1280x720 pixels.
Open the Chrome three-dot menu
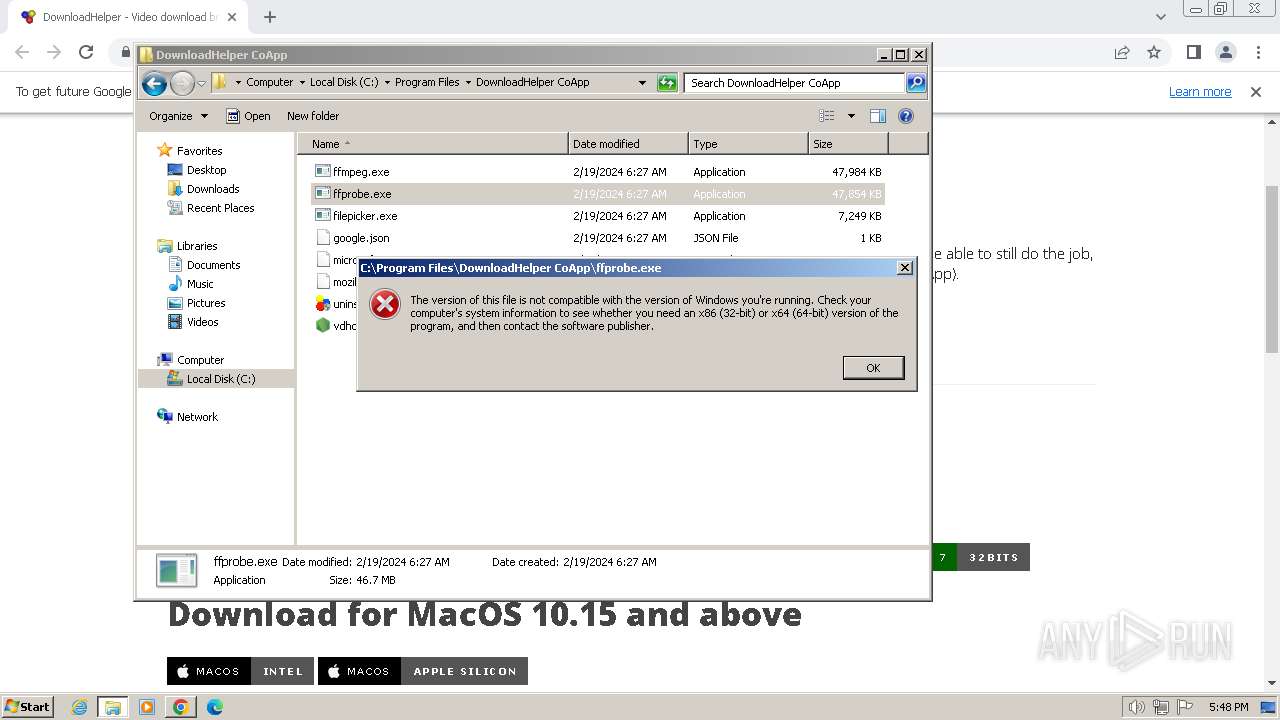(1257, 52)
